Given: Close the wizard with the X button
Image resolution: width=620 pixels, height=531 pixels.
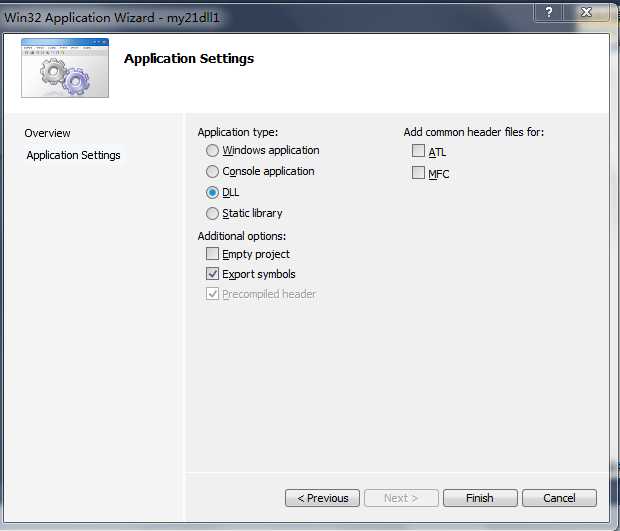Looking at the screenshot, I should pos(586,12).
